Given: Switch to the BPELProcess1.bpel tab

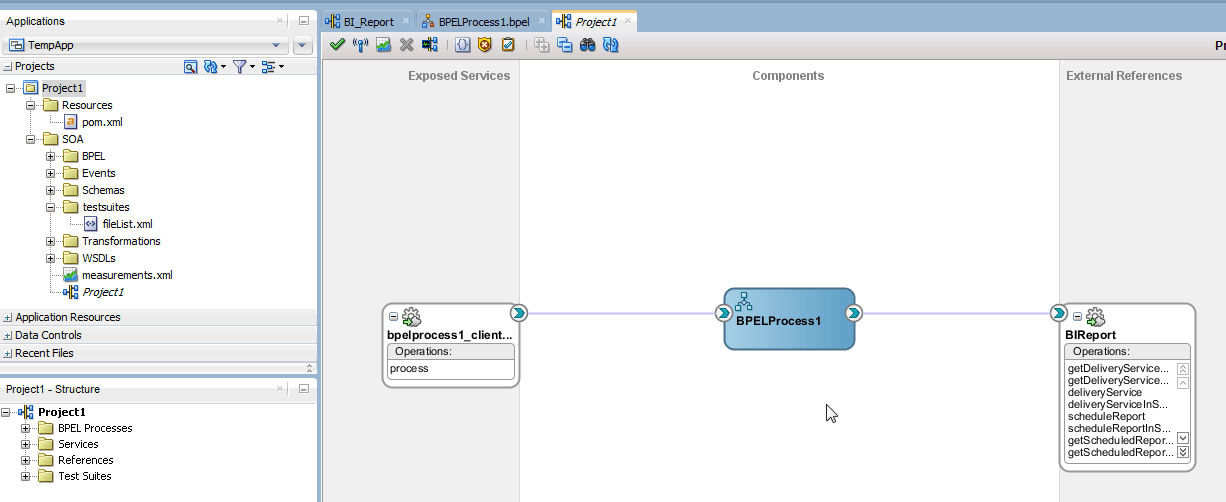Looking at the screenshot, I should 484,21.
